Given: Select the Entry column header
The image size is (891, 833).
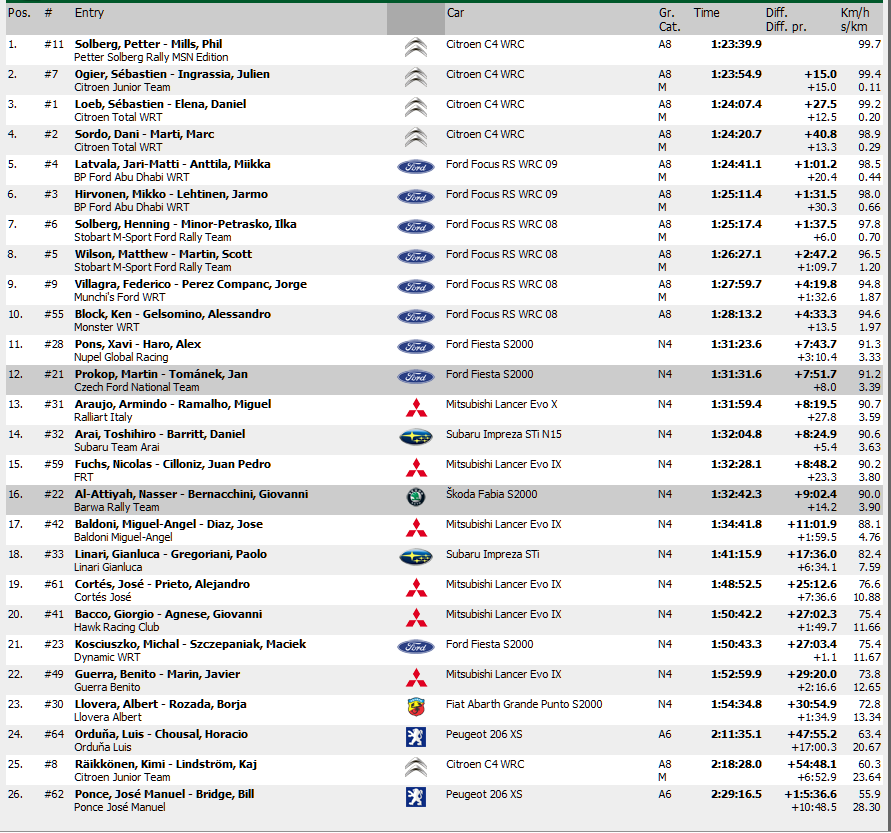Looking at the screenshot, I should [x=89, y=13].
